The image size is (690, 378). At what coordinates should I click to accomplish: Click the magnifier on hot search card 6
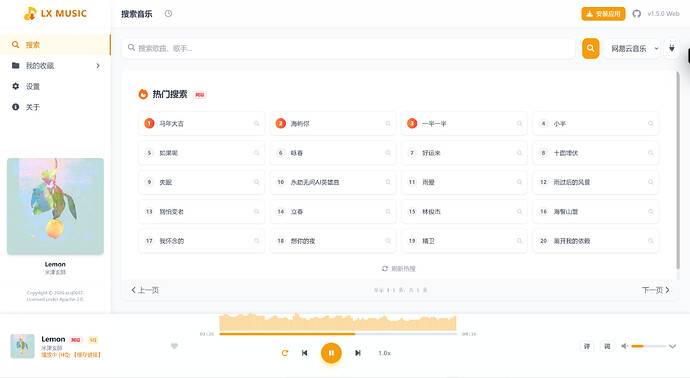click(x=388, y=153)
